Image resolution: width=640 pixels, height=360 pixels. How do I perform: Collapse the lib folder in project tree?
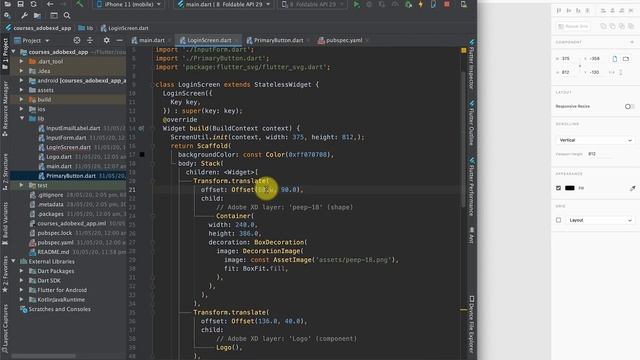click(22, 118)
